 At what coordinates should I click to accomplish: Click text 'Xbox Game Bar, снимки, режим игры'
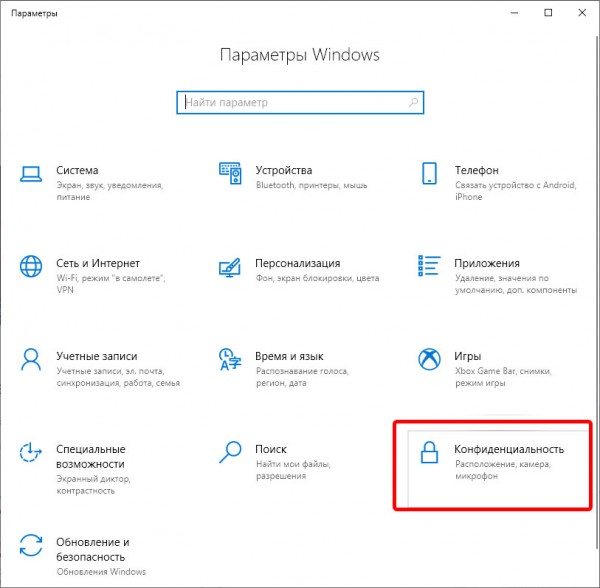click(x=503, y=377)
